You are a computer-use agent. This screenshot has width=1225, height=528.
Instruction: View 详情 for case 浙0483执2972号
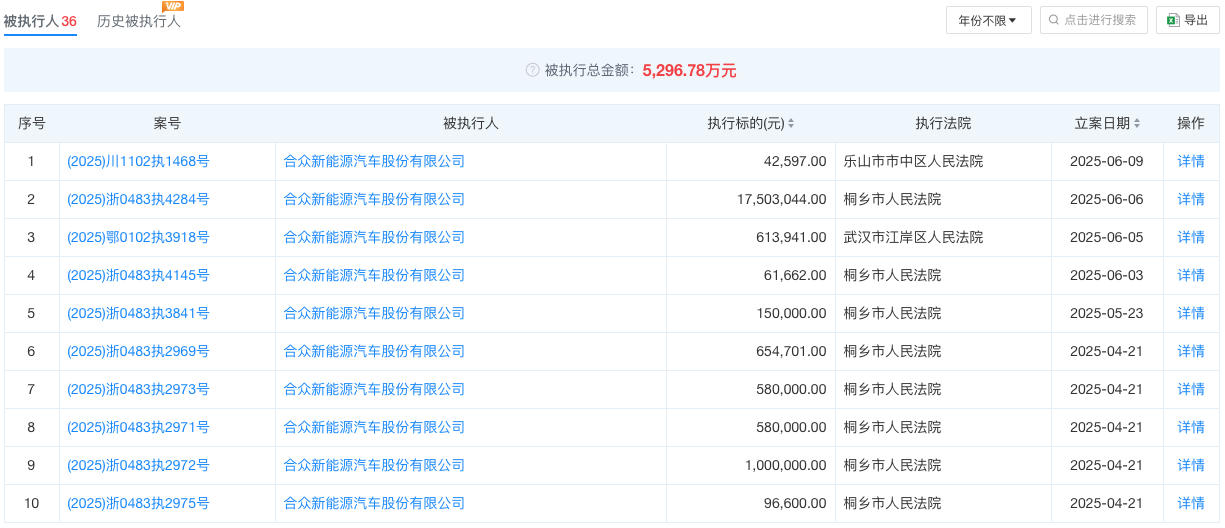tap(1191, 465)
